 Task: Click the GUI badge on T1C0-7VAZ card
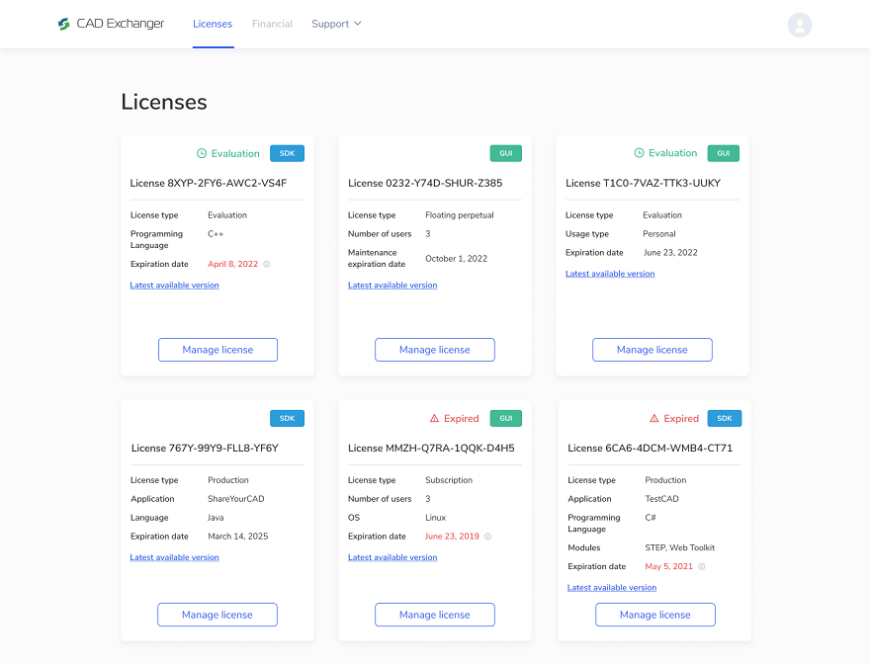pos(723,153)
